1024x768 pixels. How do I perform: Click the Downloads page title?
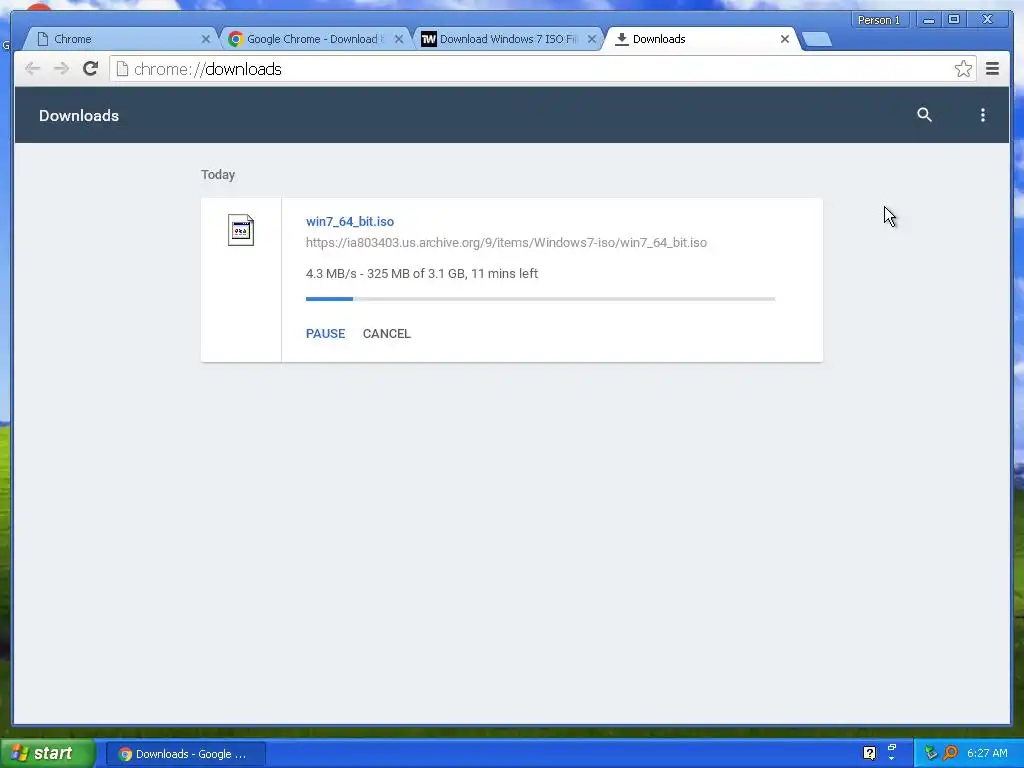click(x=79, y=116)
